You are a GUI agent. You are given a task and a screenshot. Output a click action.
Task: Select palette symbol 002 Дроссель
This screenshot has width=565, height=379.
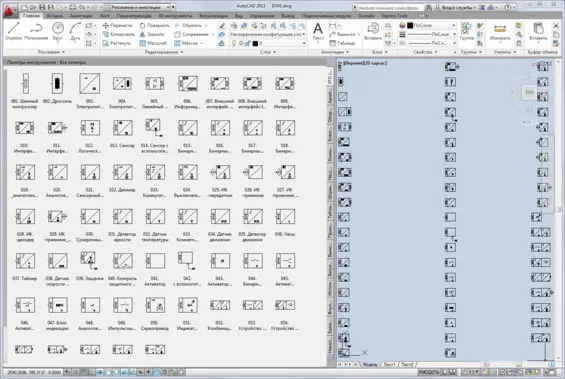pyautogui.click(x=57, y=89)
